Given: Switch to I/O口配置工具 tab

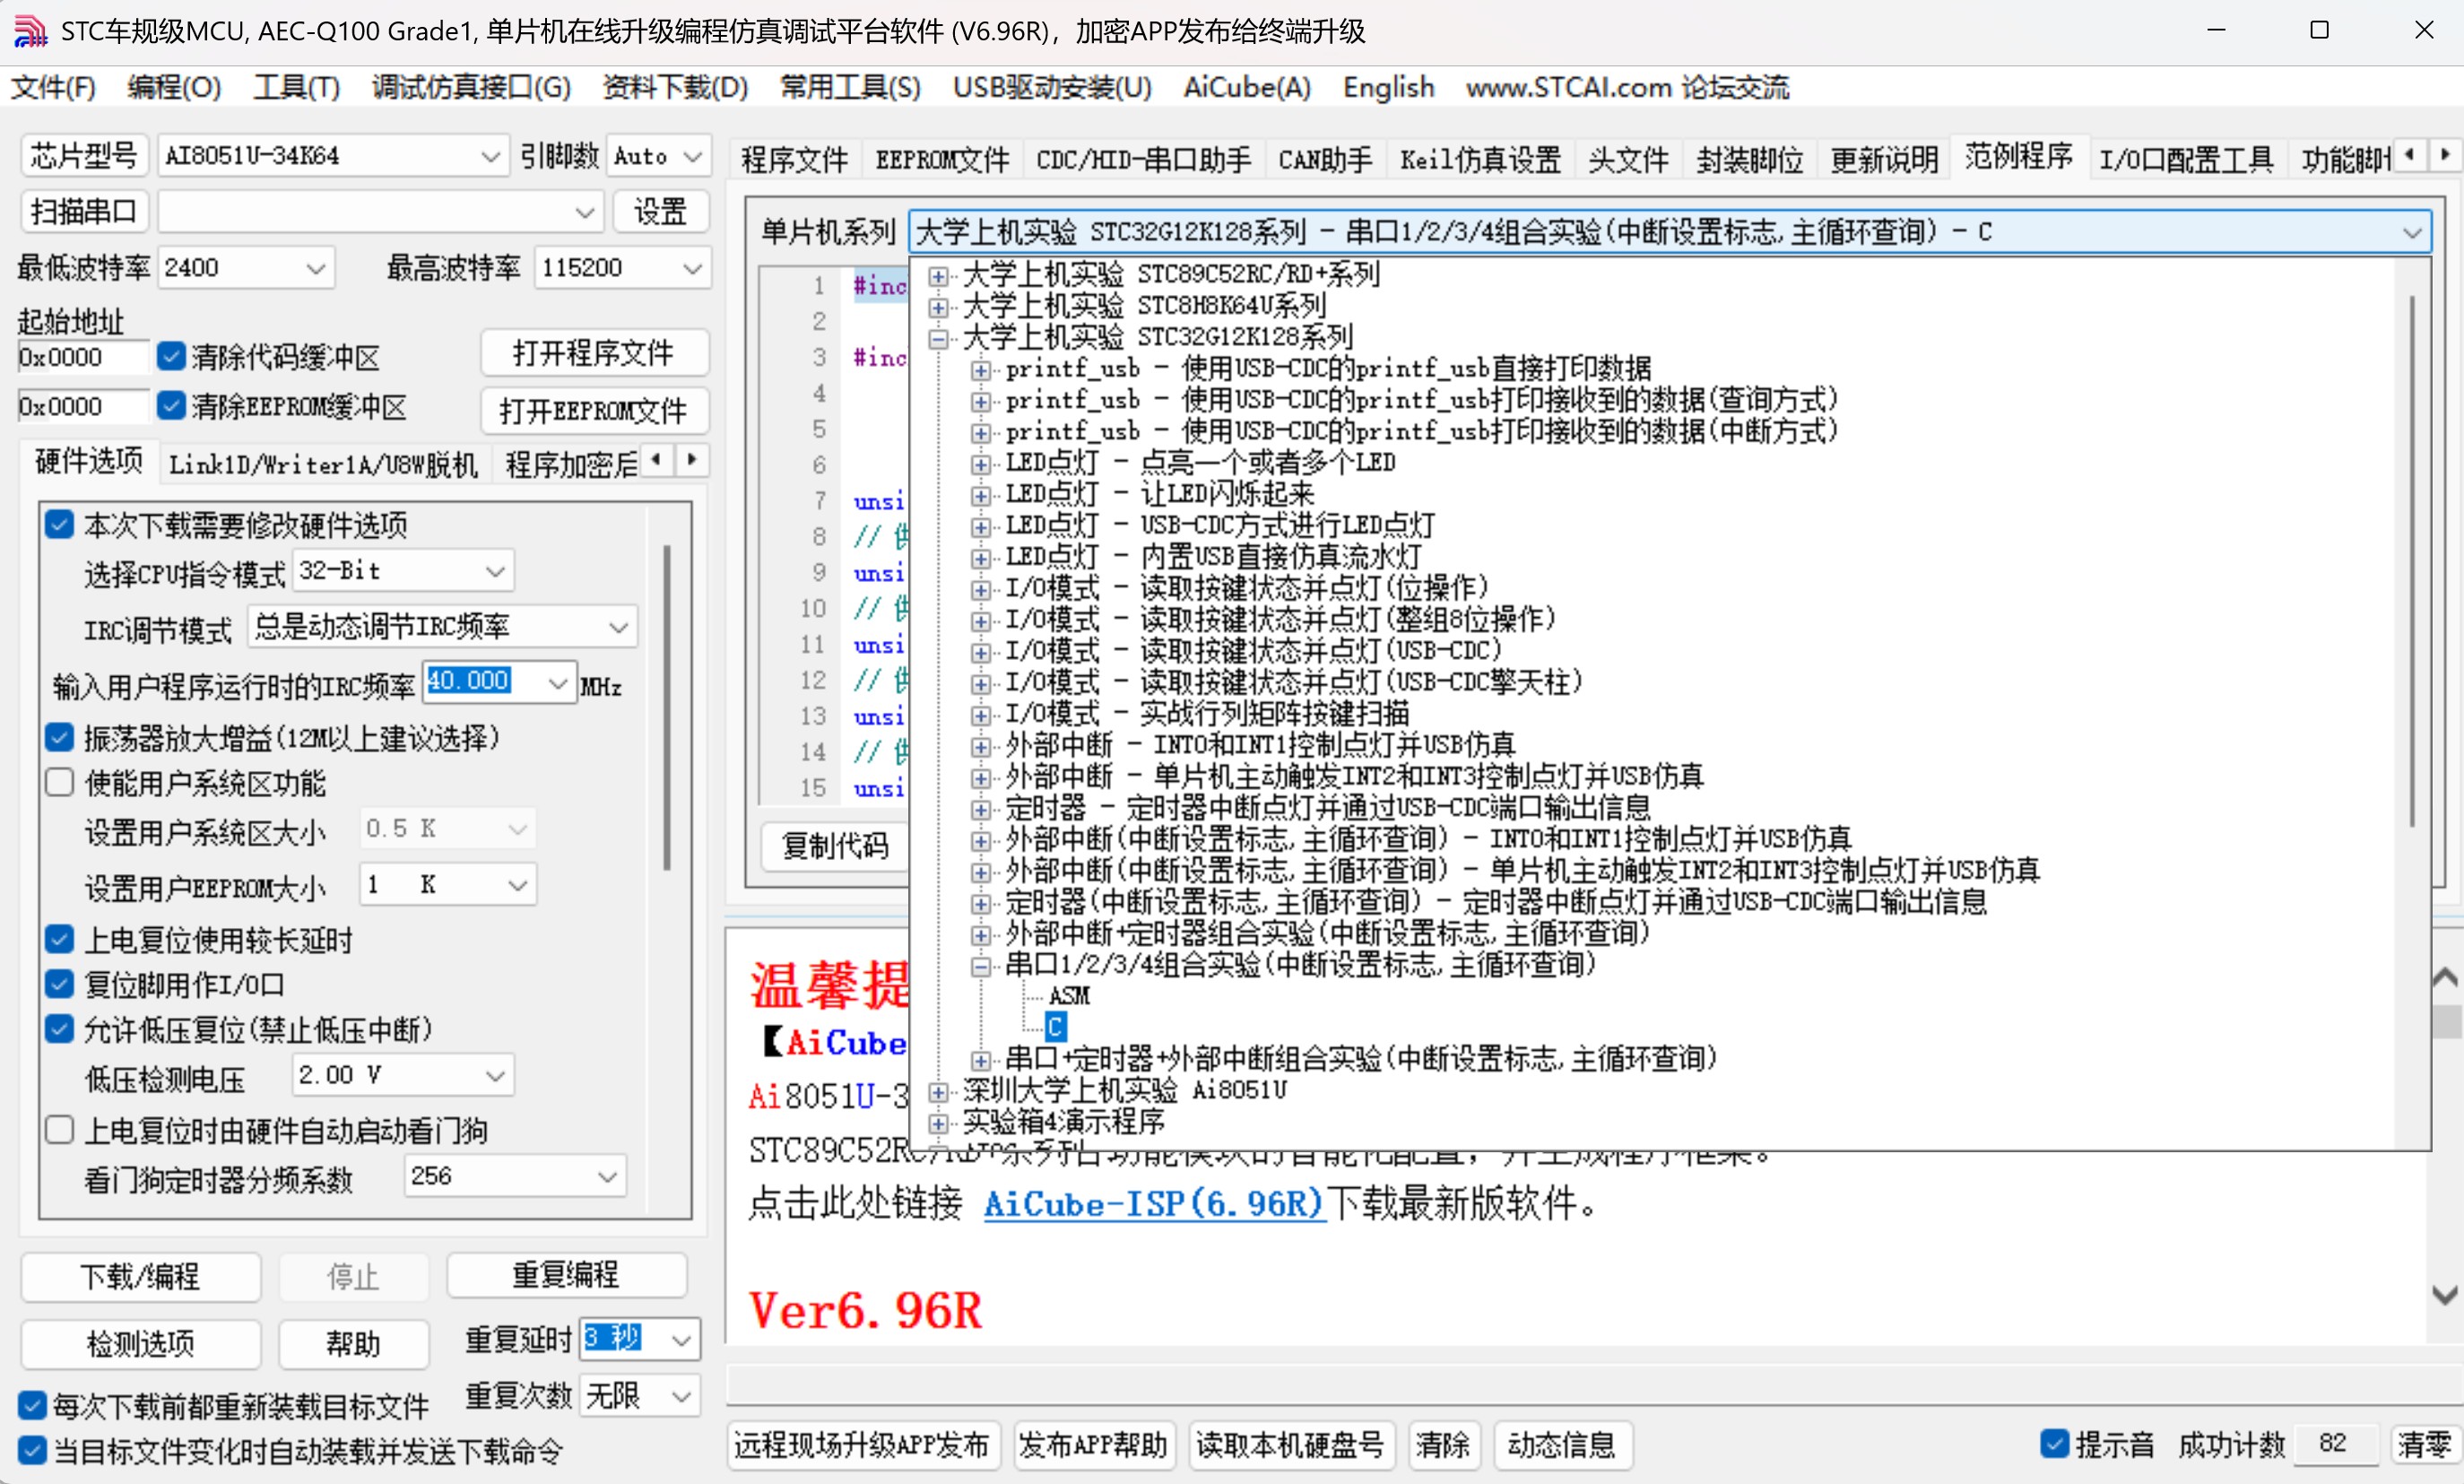Looking at the screenshot, I should click(x=2186, y=159).
